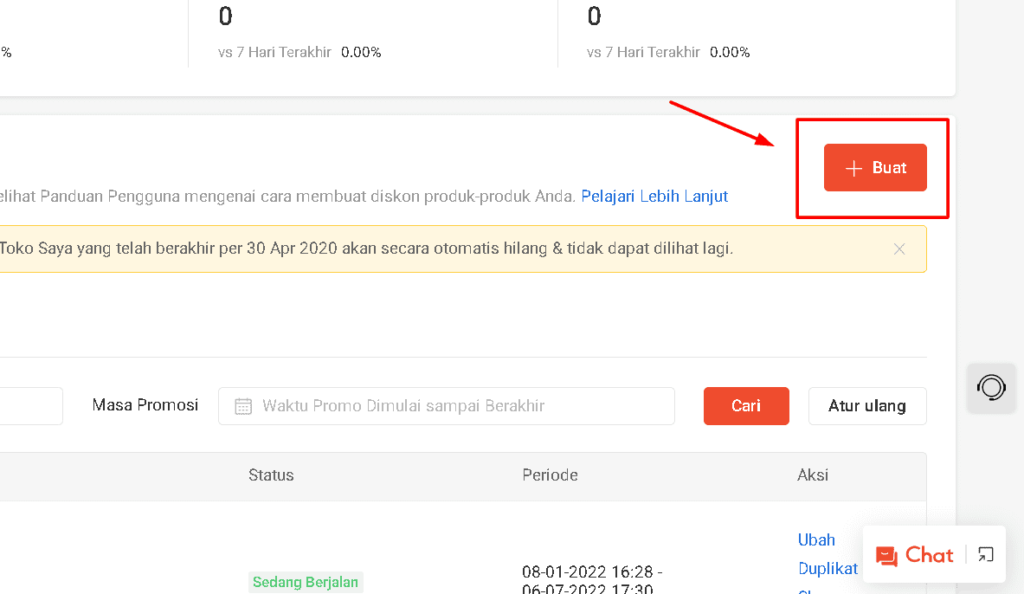Click the Chat label text
Viewport: 1024px width, 594px height.
coord(929,555)
